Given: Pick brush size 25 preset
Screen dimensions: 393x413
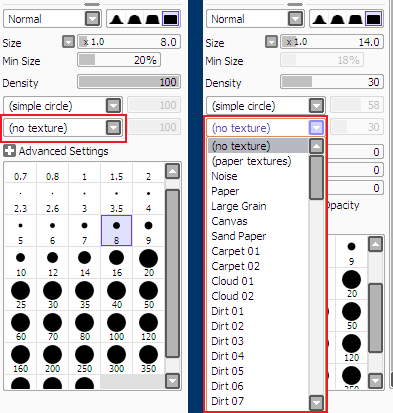Looking at the screenshot, I should 21,295.
